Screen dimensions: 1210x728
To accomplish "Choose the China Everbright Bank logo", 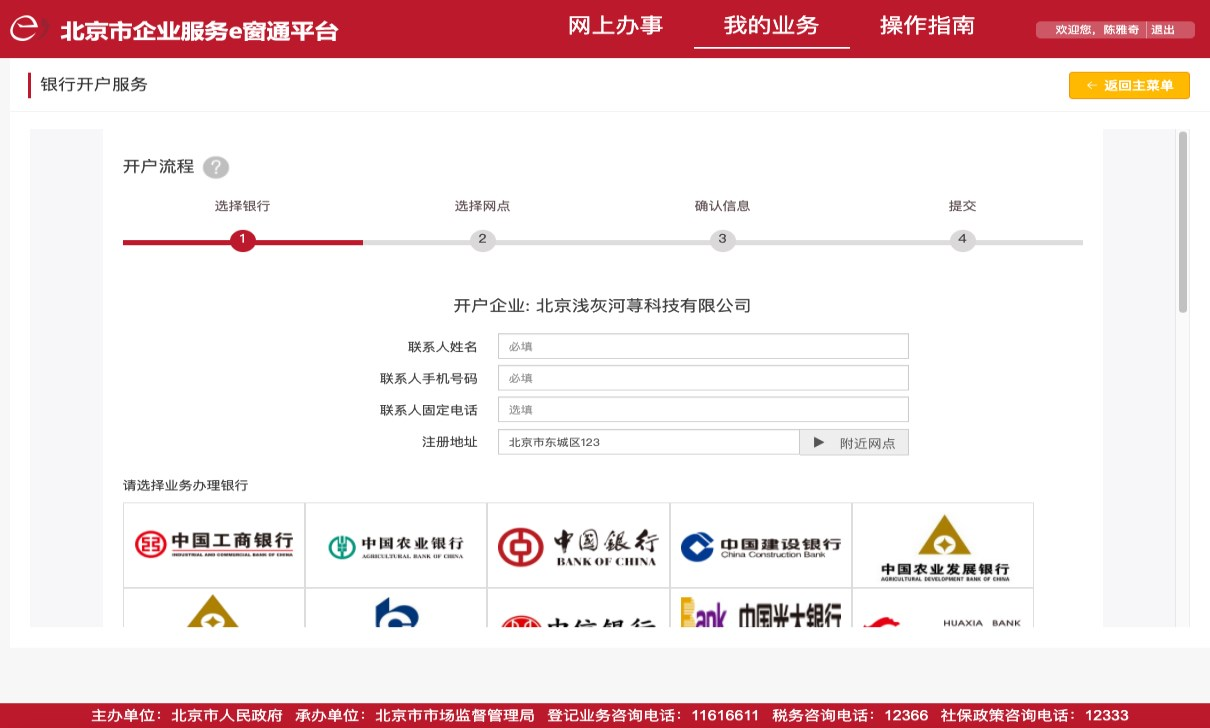I will (760, 611).
